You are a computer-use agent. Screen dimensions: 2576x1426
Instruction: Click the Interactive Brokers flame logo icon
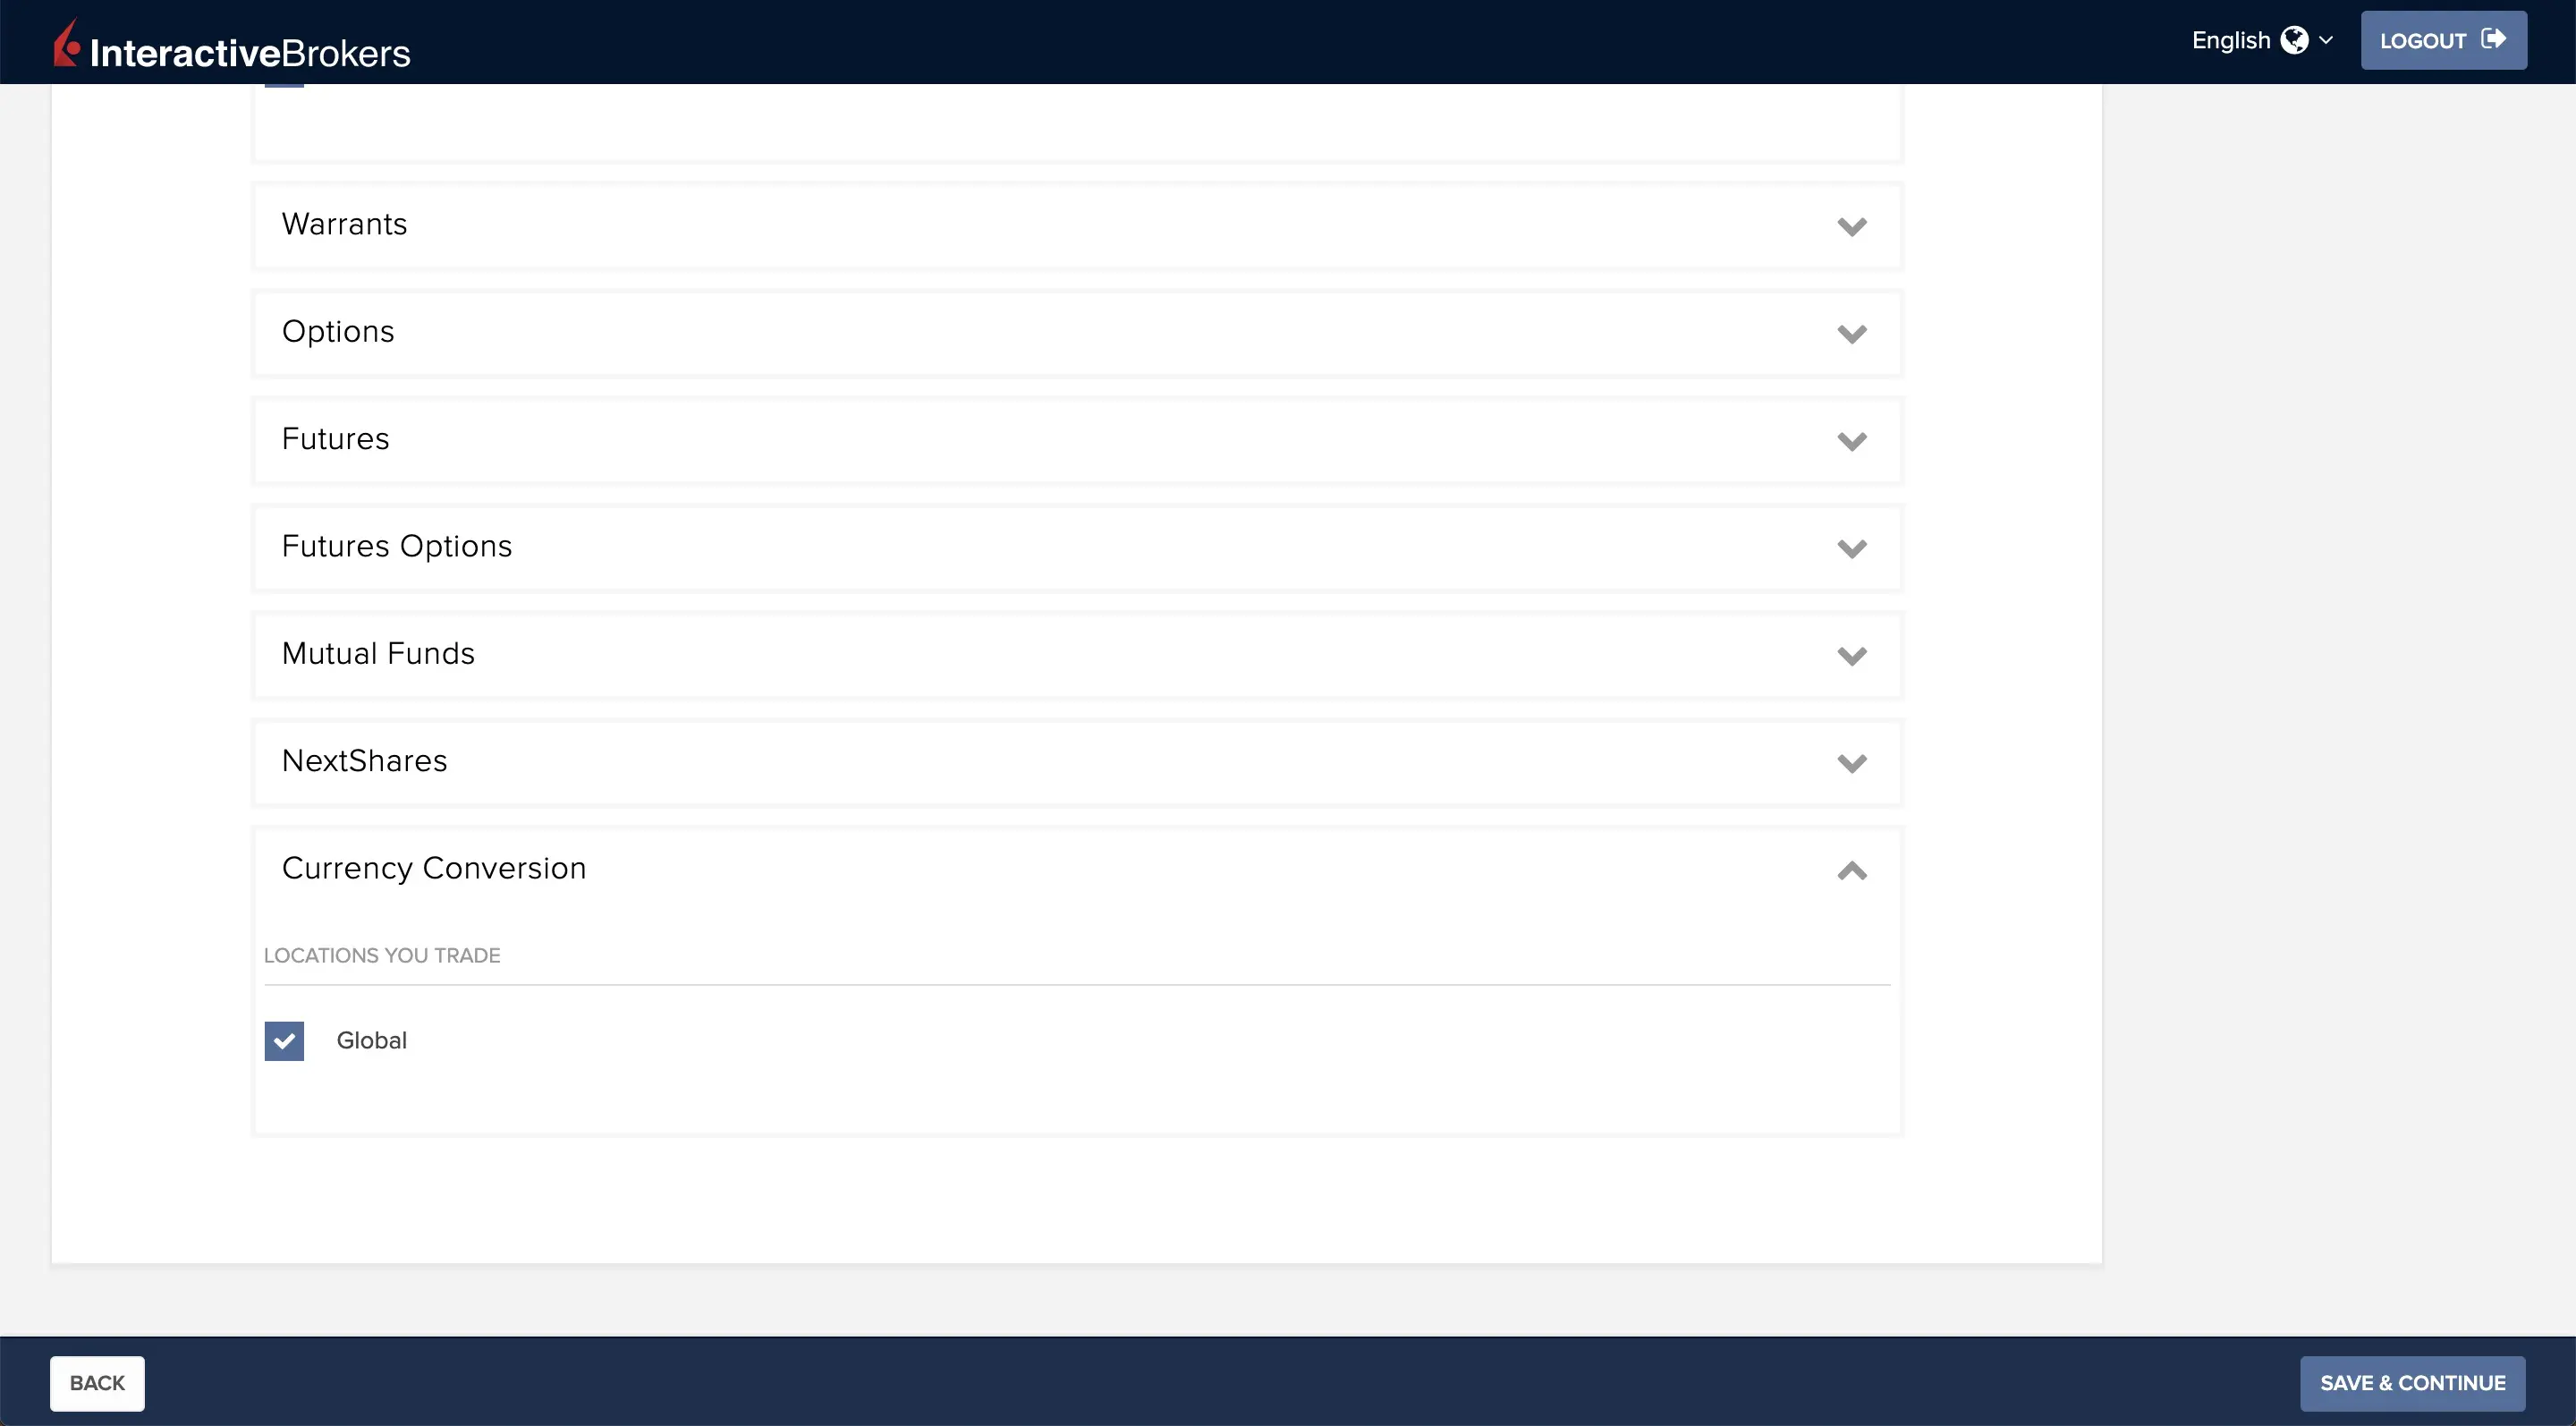point(66,44)
